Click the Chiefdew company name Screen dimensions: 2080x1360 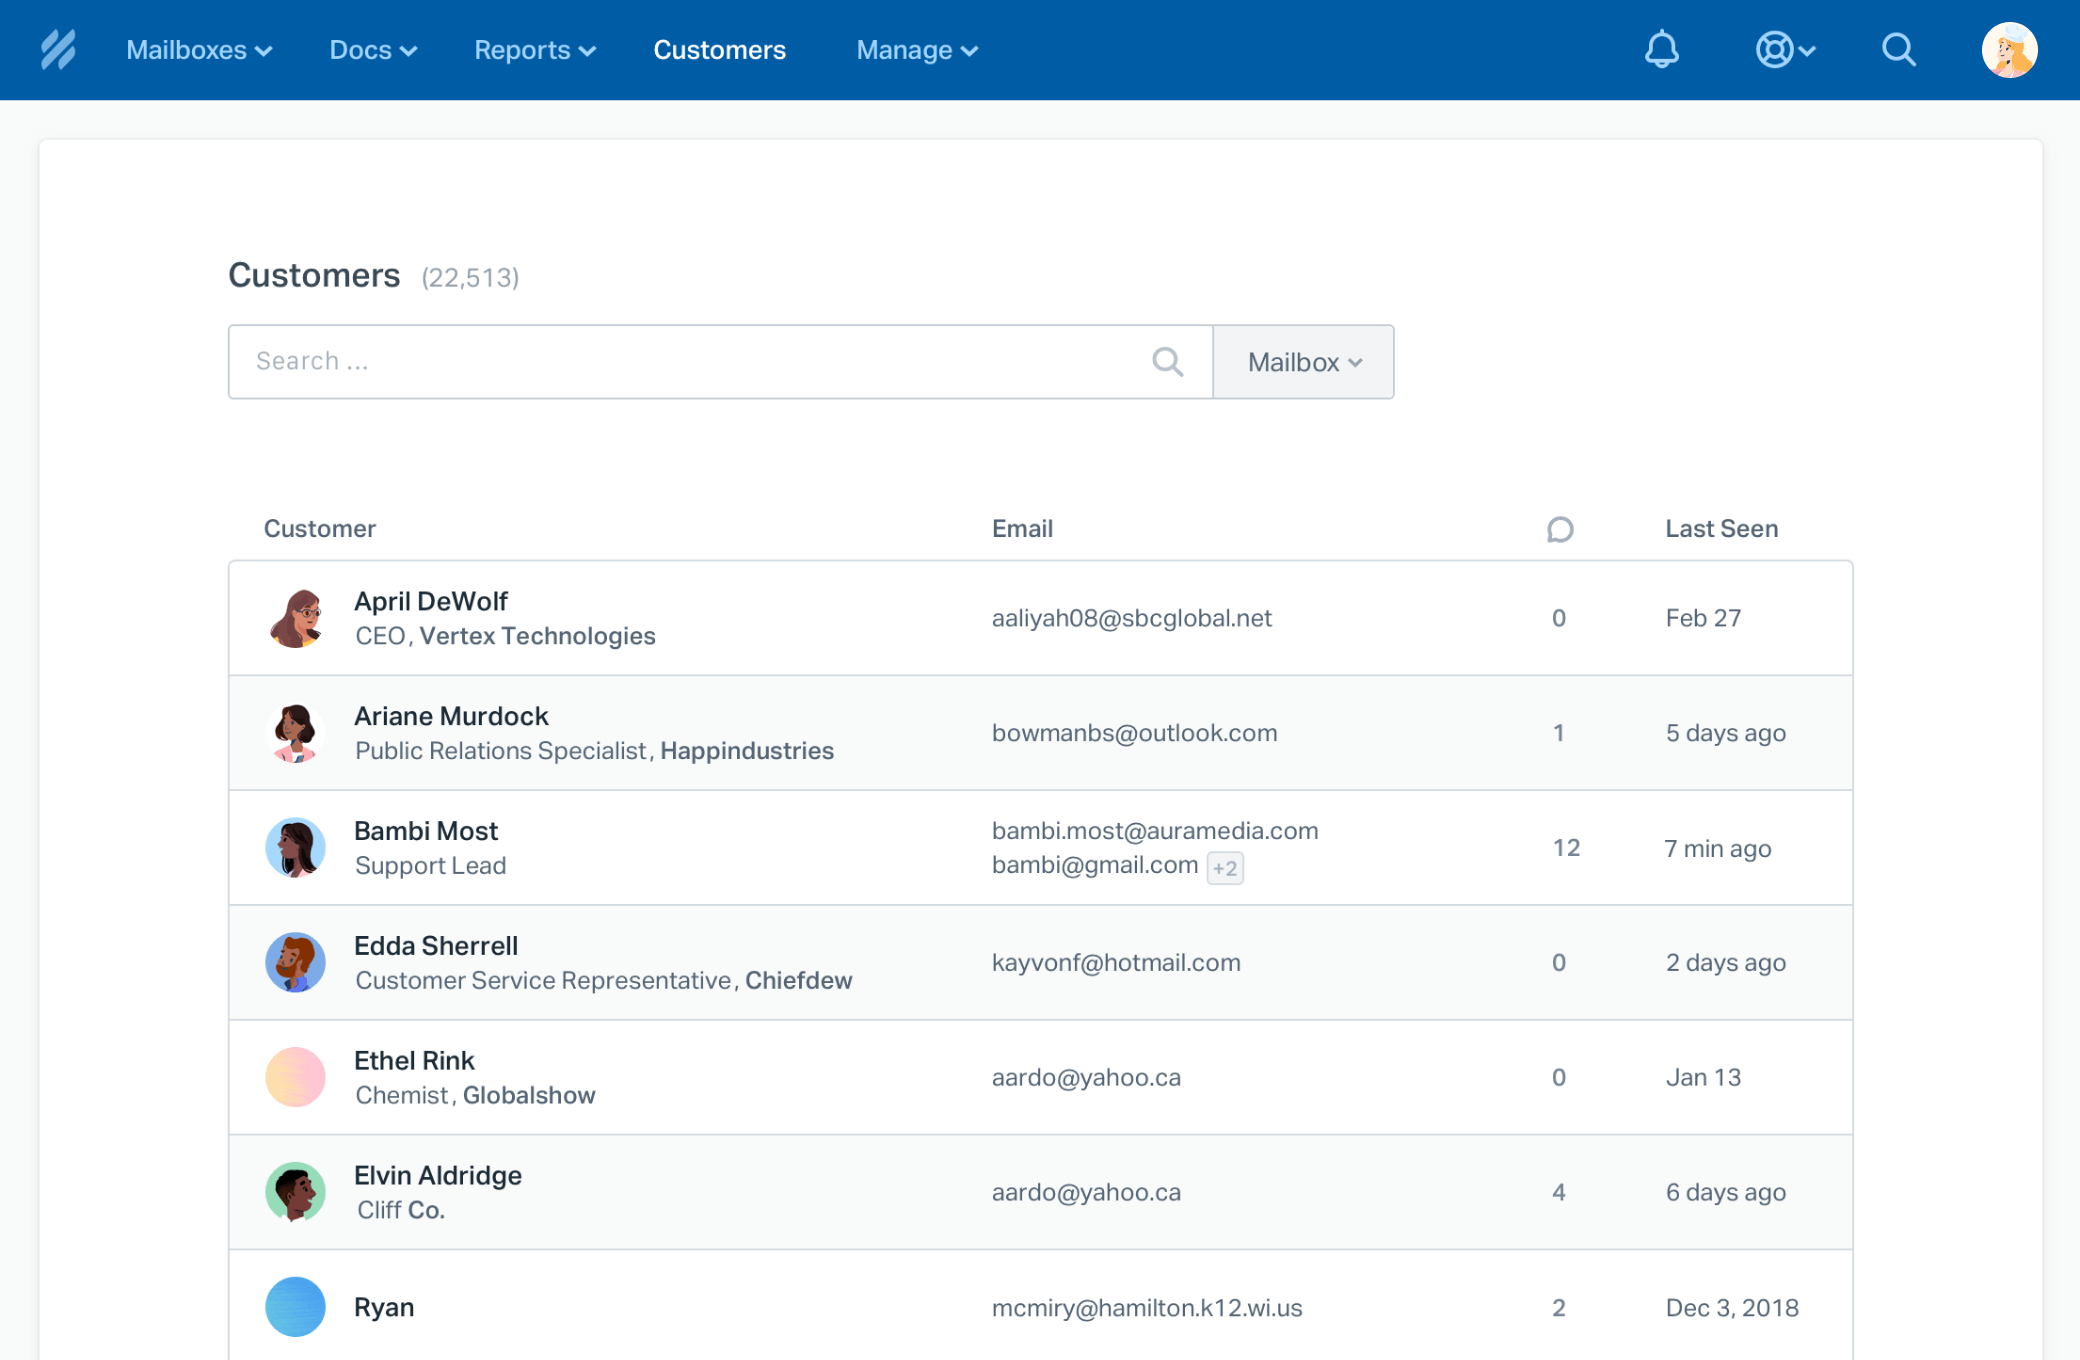(x=799, y=981)
